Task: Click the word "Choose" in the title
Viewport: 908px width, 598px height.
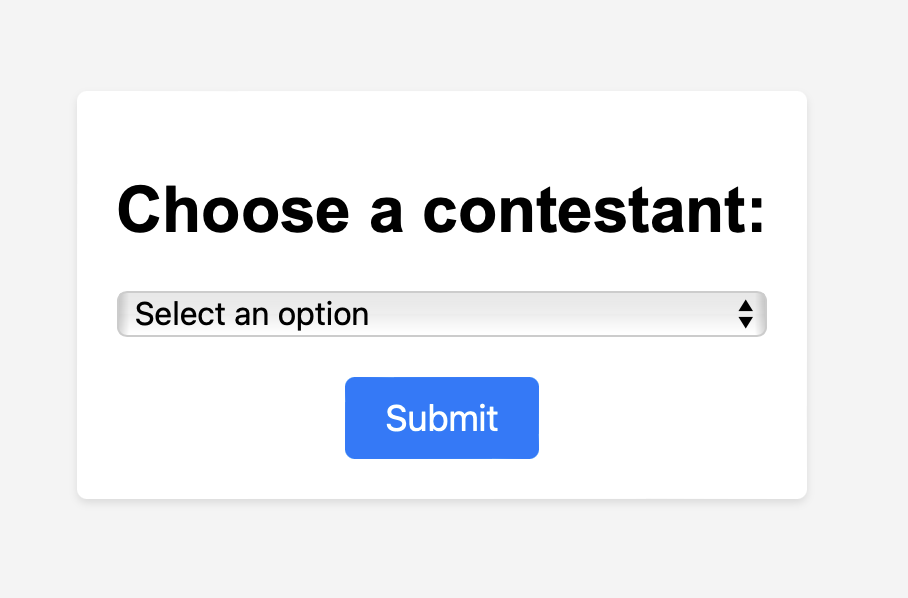Action: point(233,210)
